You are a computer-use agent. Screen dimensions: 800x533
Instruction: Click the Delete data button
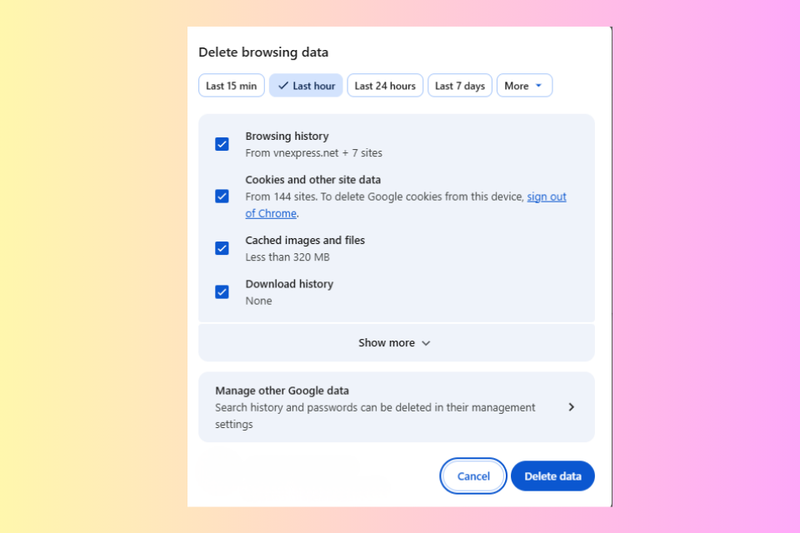coord(553,476)
